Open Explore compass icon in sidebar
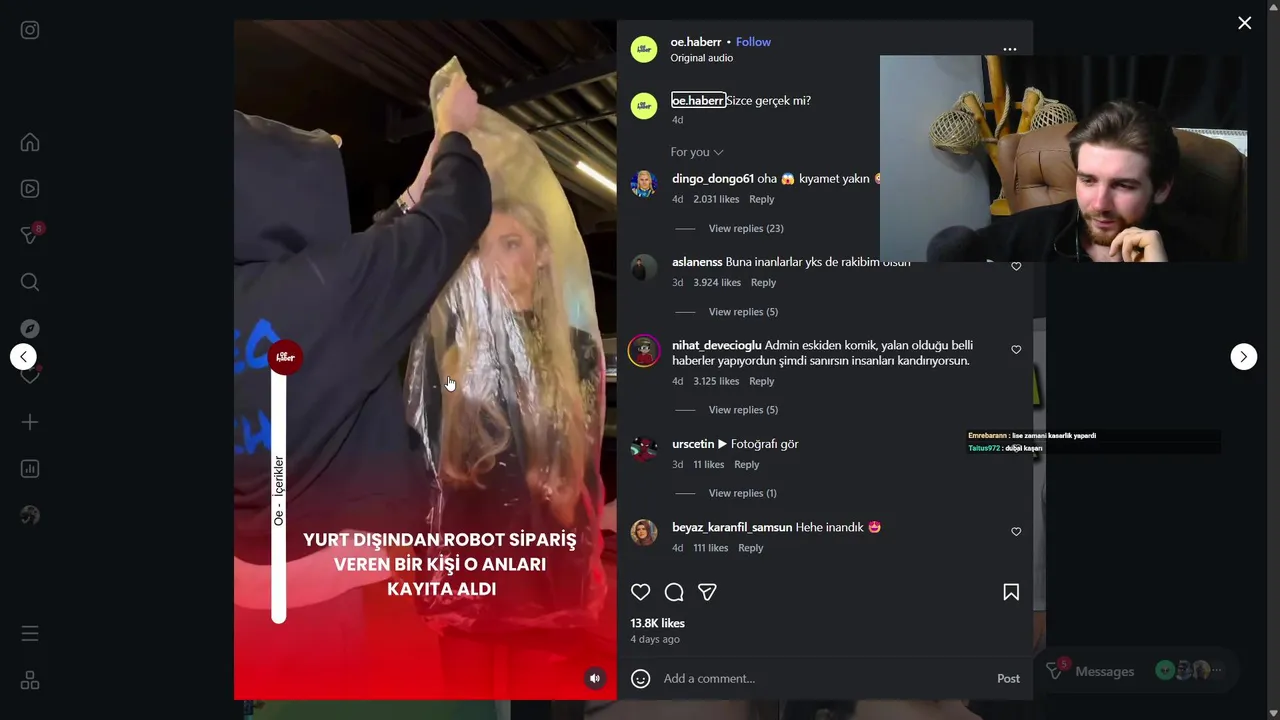The width and height of the screenshot is (1280, 720). pos(30,328)
